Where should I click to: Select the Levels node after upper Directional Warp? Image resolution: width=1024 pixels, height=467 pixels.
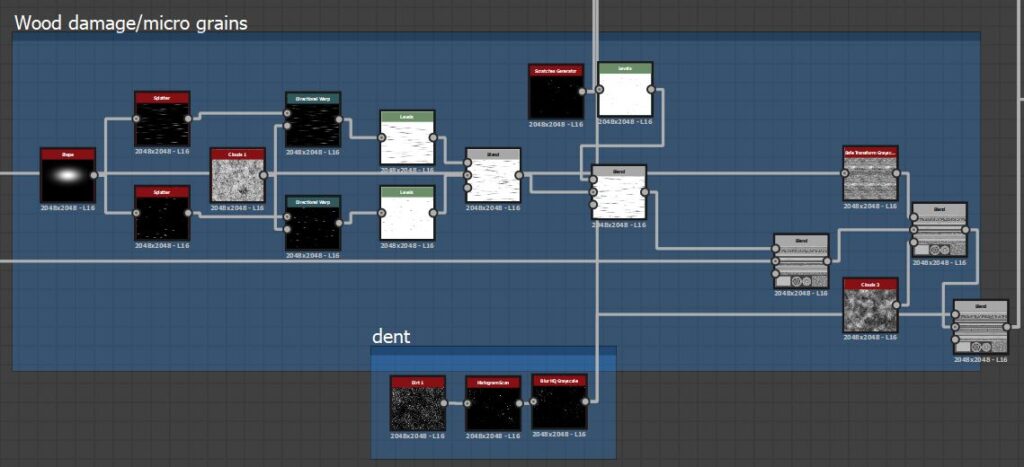408,138
